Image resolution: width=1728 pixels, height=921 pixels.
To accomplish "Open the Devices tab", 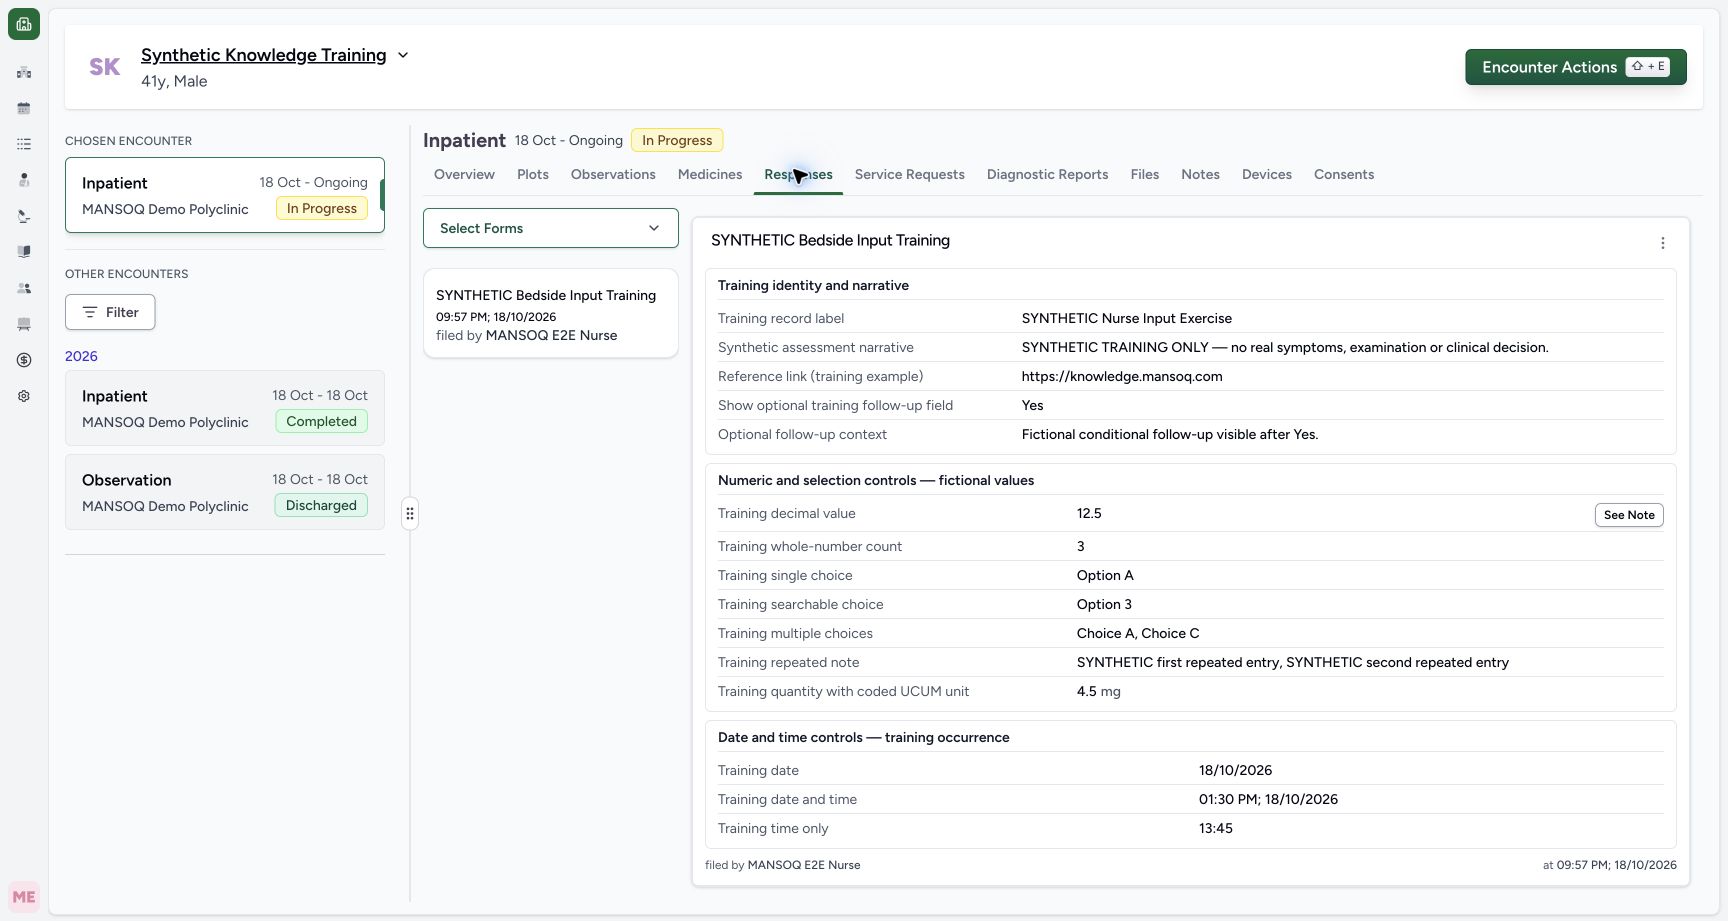I will coord(1267,174).
